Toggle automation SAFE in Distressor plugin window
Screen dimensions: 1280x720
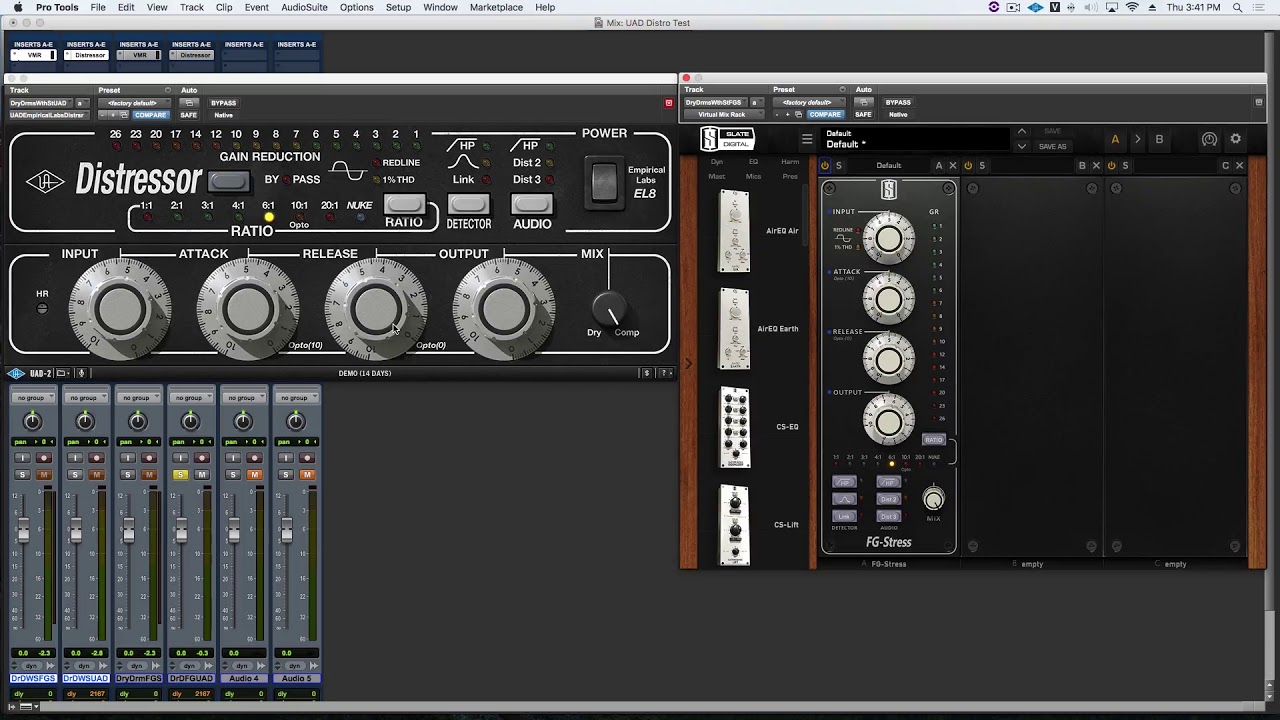[x=188, y=115]
